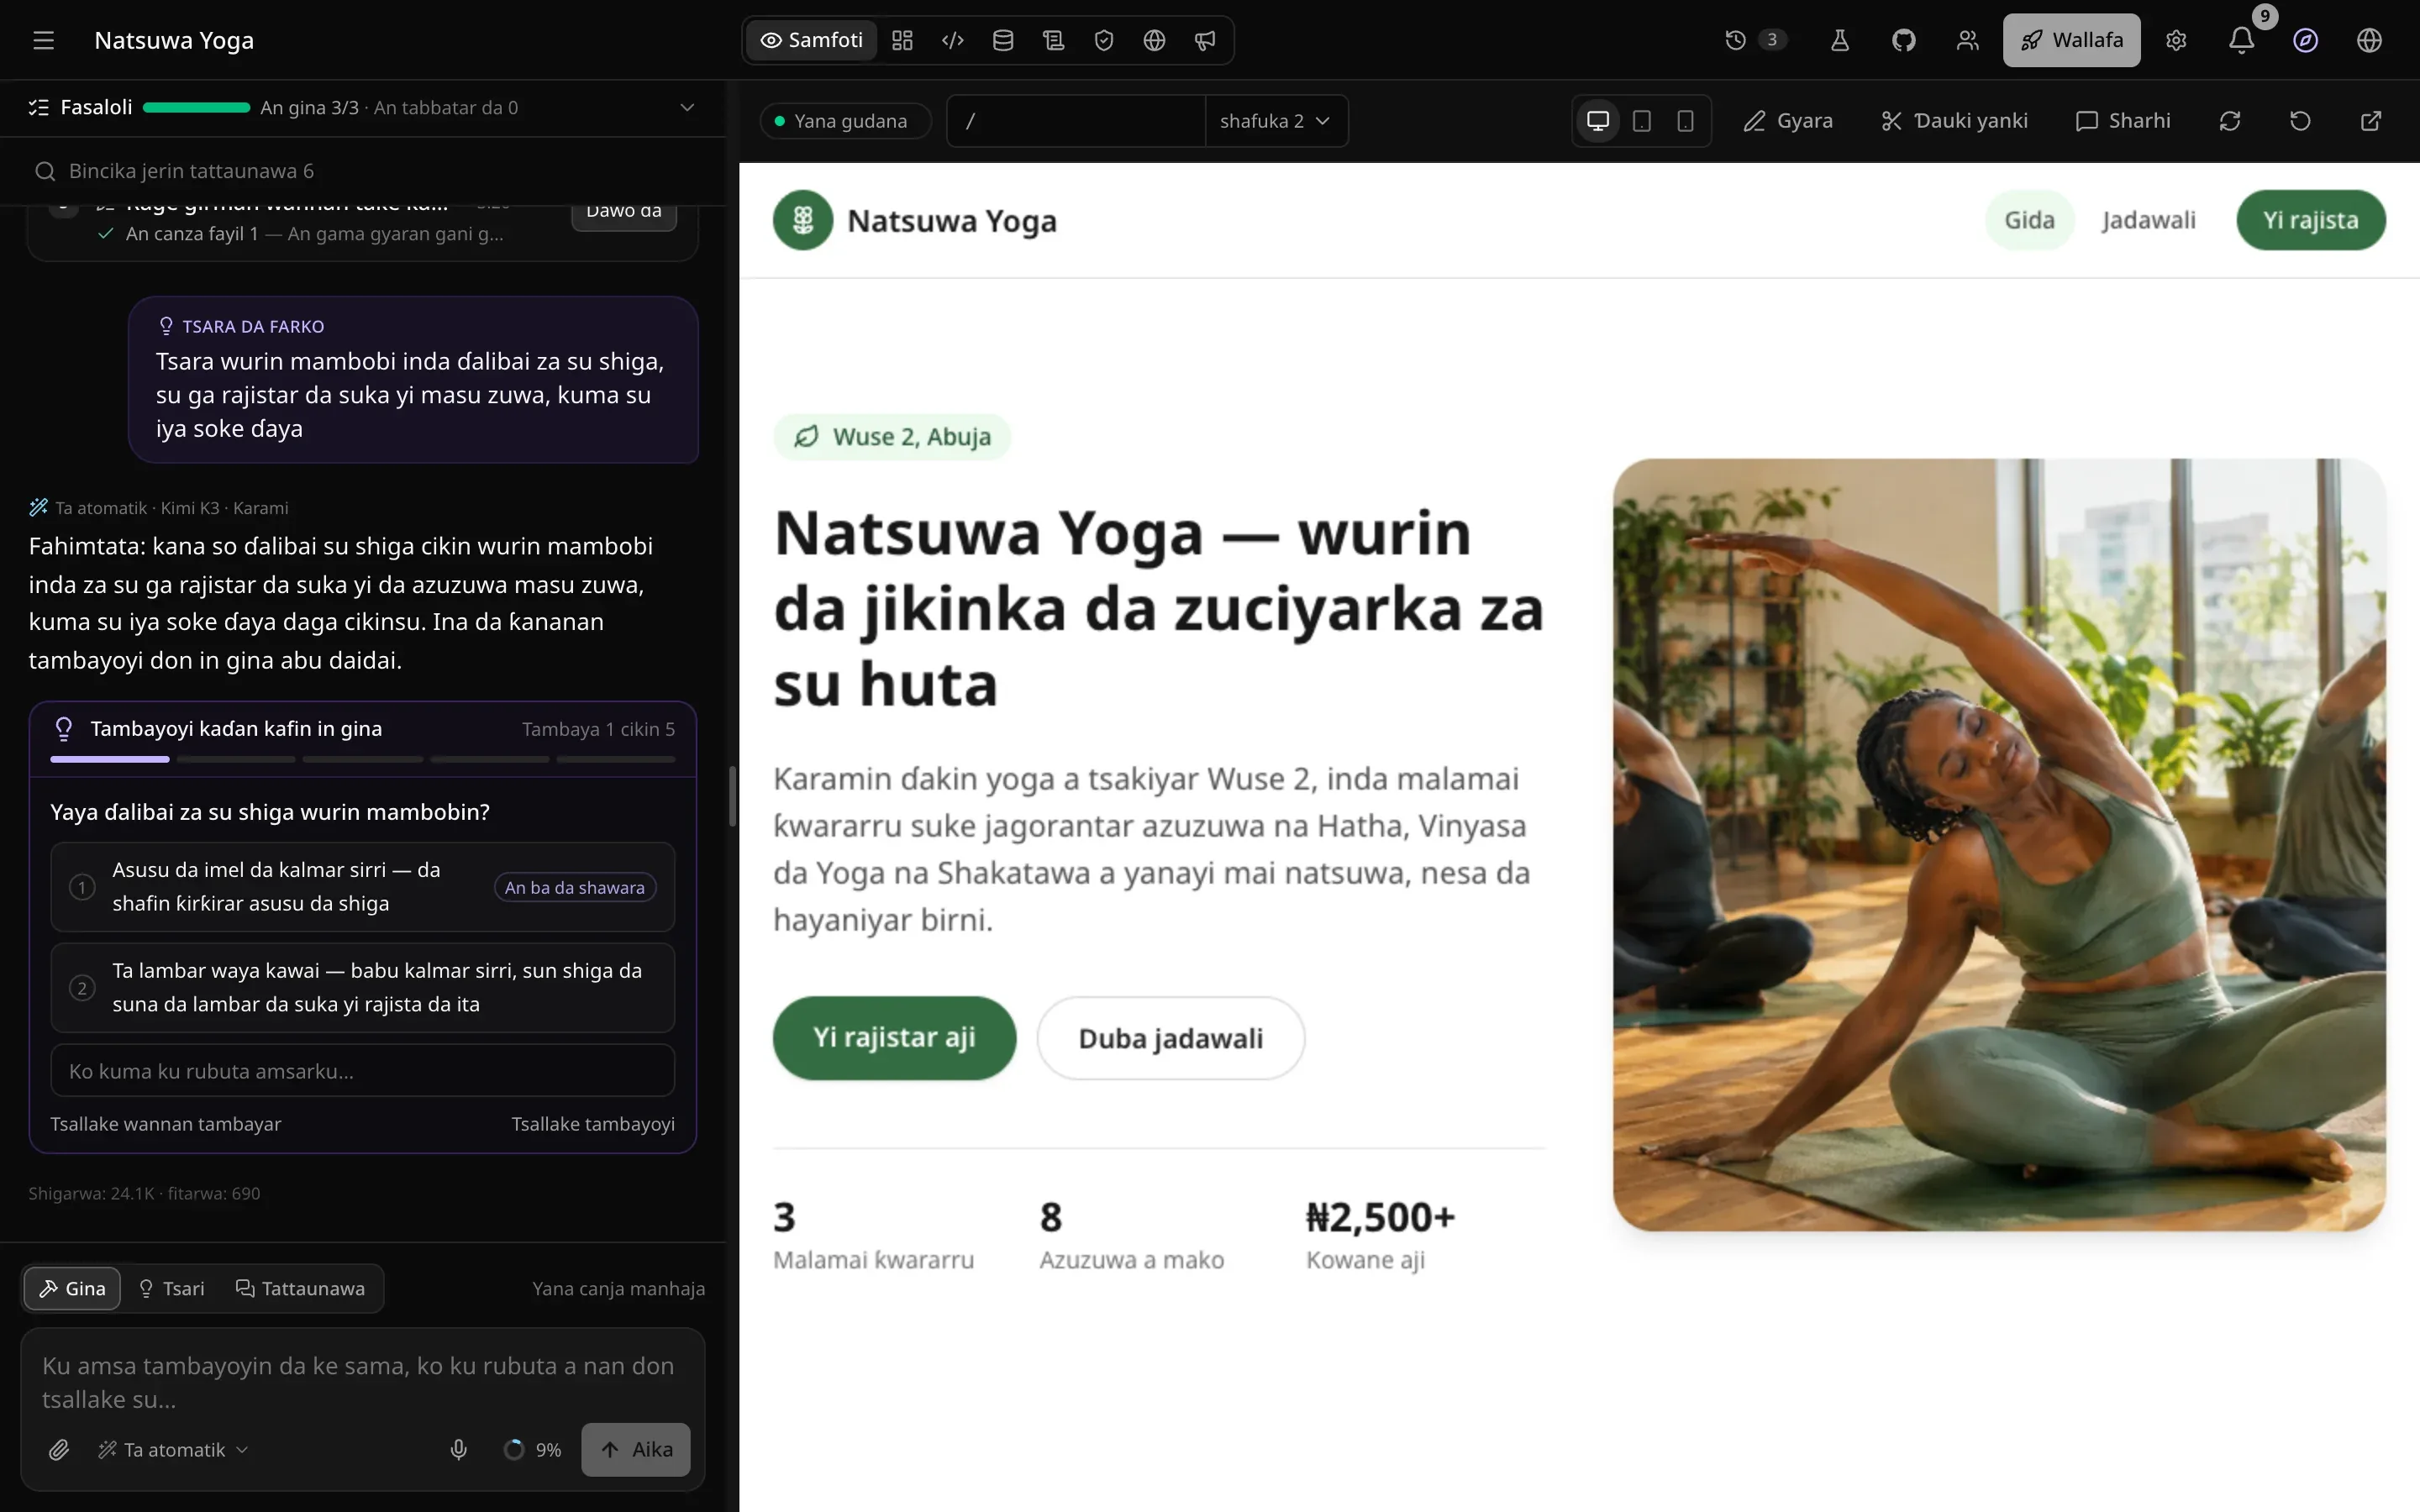The height and width of the screenshot is (1512, 2420).
Task: Click the Wallafa publish button
Action: 2072,40
